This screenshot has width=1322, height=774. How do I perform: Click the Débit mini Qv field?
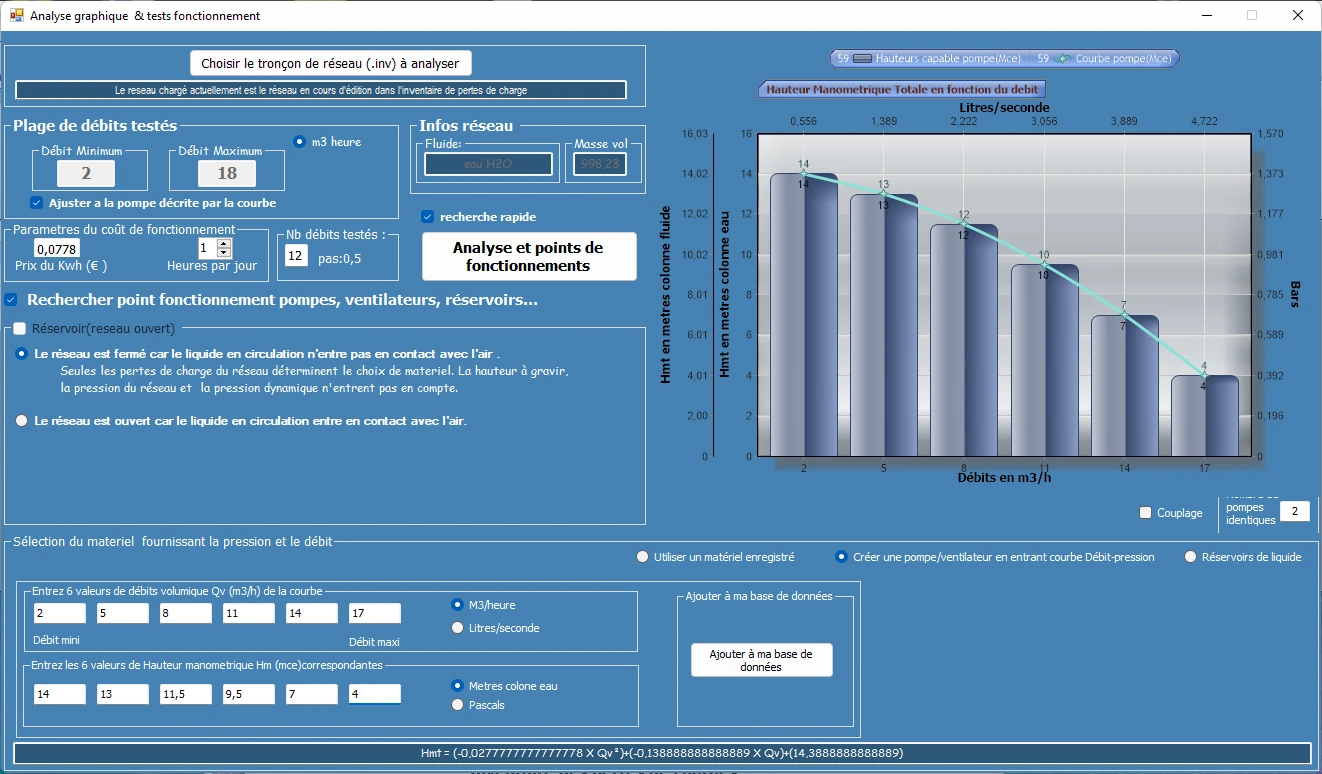click(60, 614)
